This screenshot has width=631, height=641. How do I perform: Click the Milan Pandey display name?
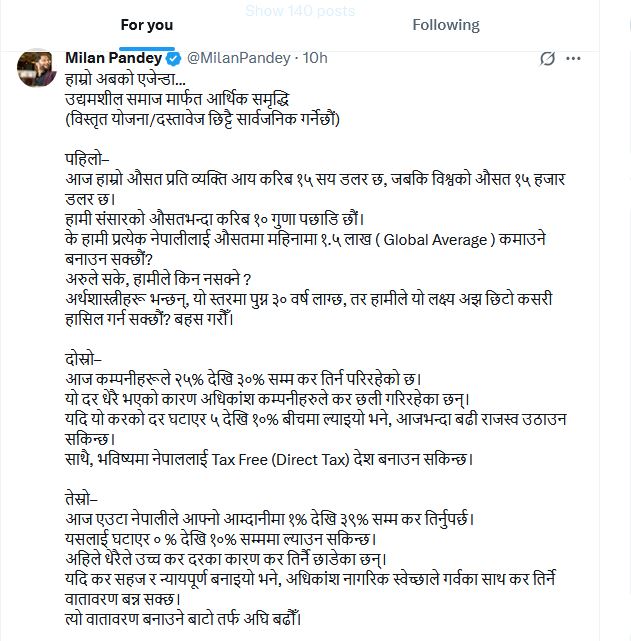coord(113,58)
